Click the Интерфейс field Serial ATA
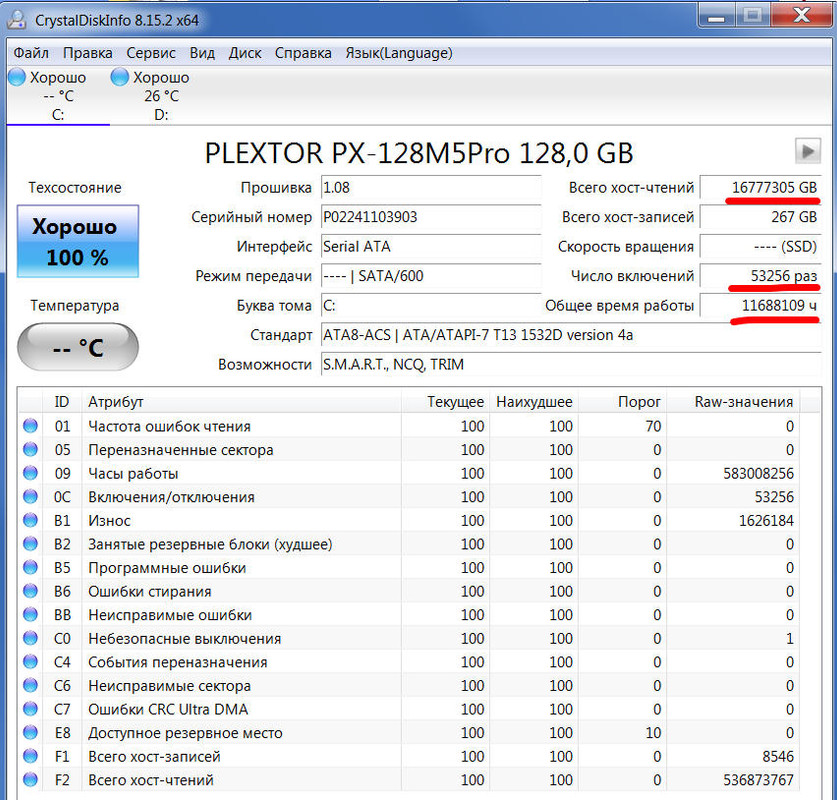837x800 pixels. [431, 247]
